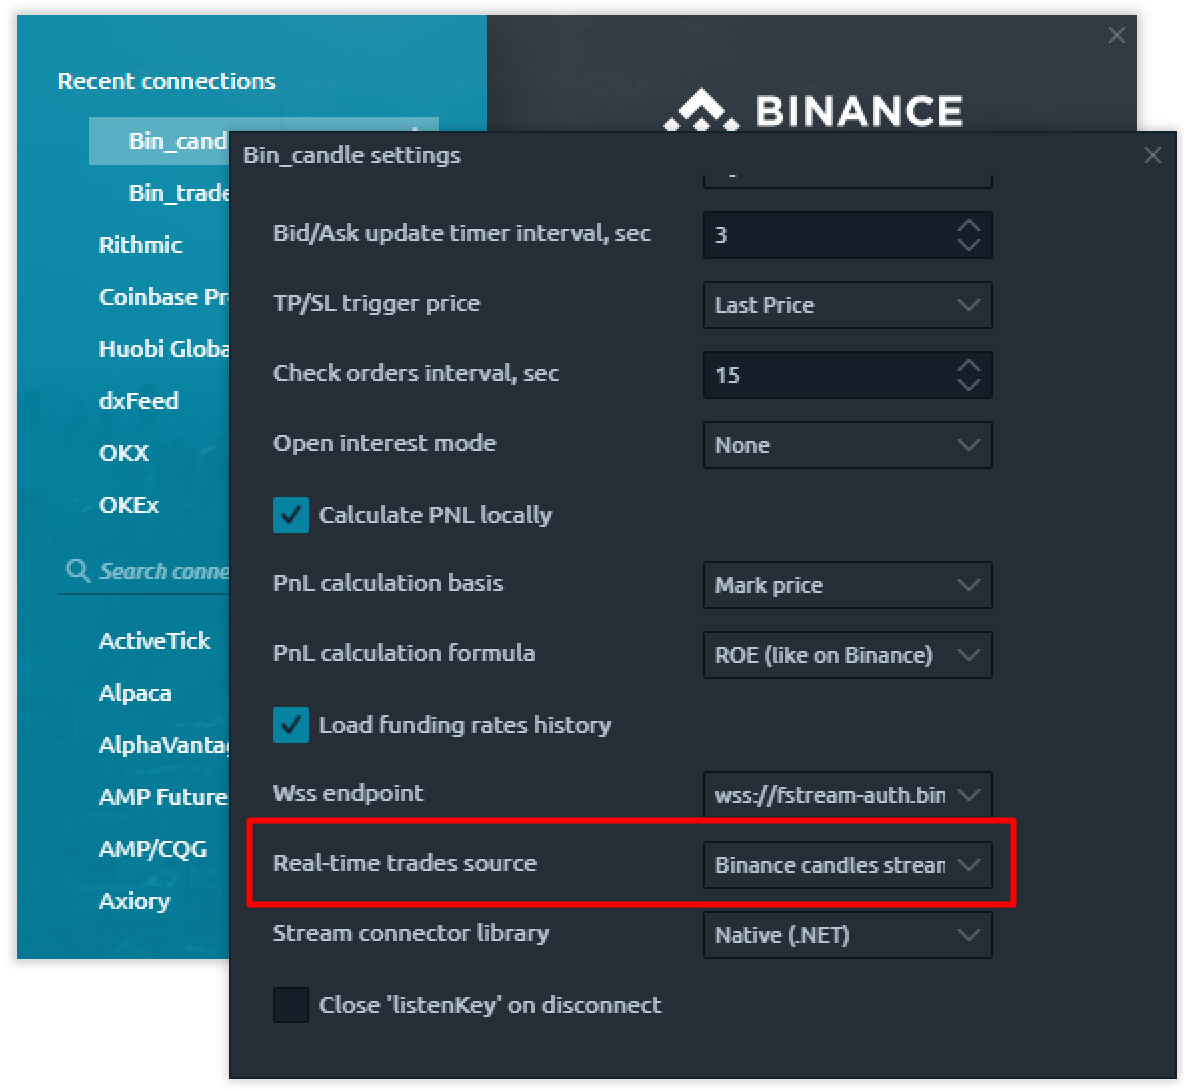1197x1091 pixels.
Task: Open PnL calculation formula dropdown
Action: tap(847, 655)
